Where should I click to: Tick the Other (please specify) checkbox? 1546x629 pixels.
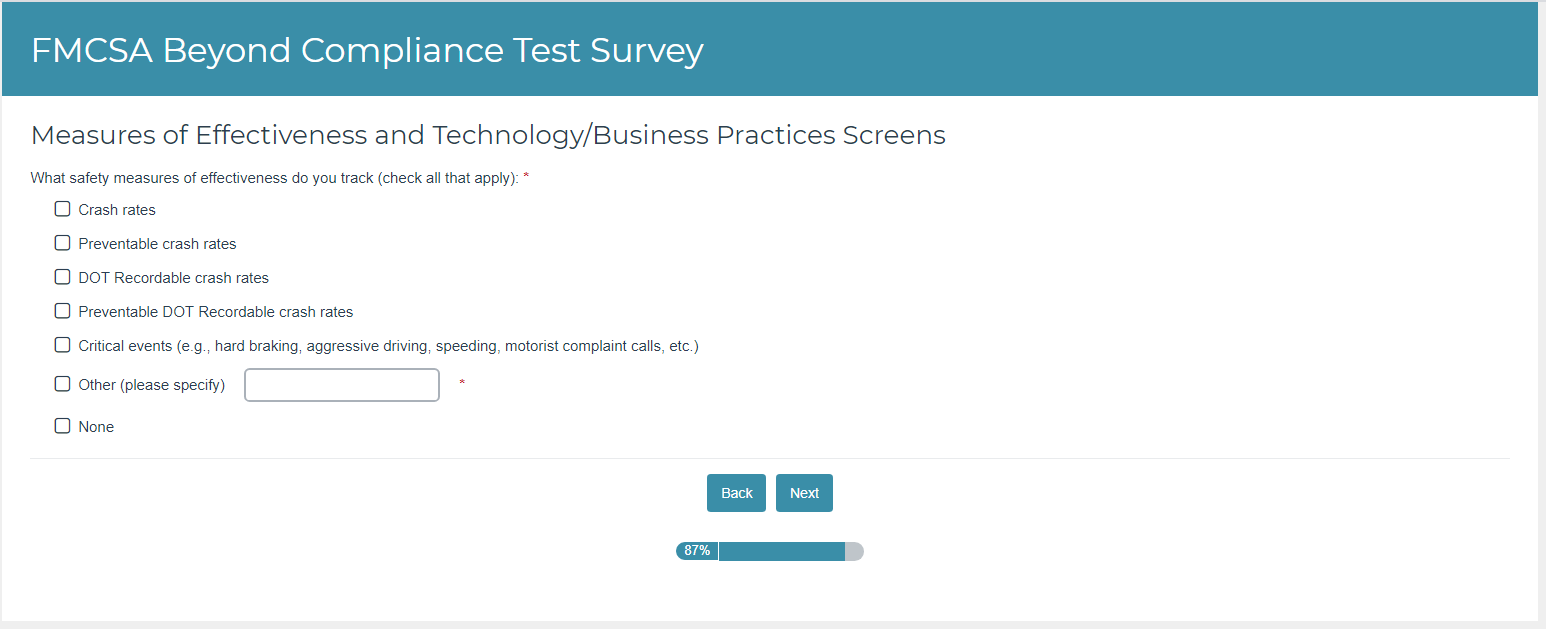point(62,384)
